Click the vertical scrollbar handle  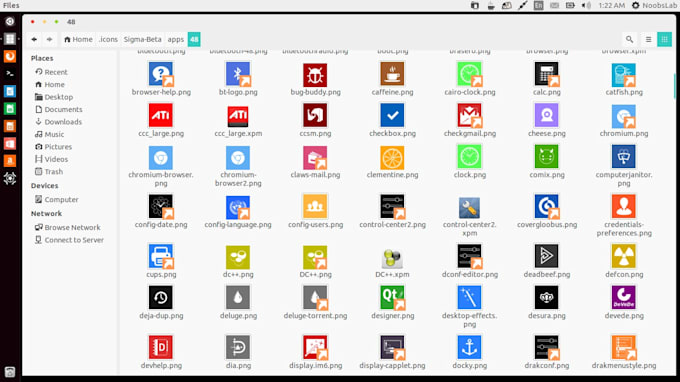click(x=675, y=86)
